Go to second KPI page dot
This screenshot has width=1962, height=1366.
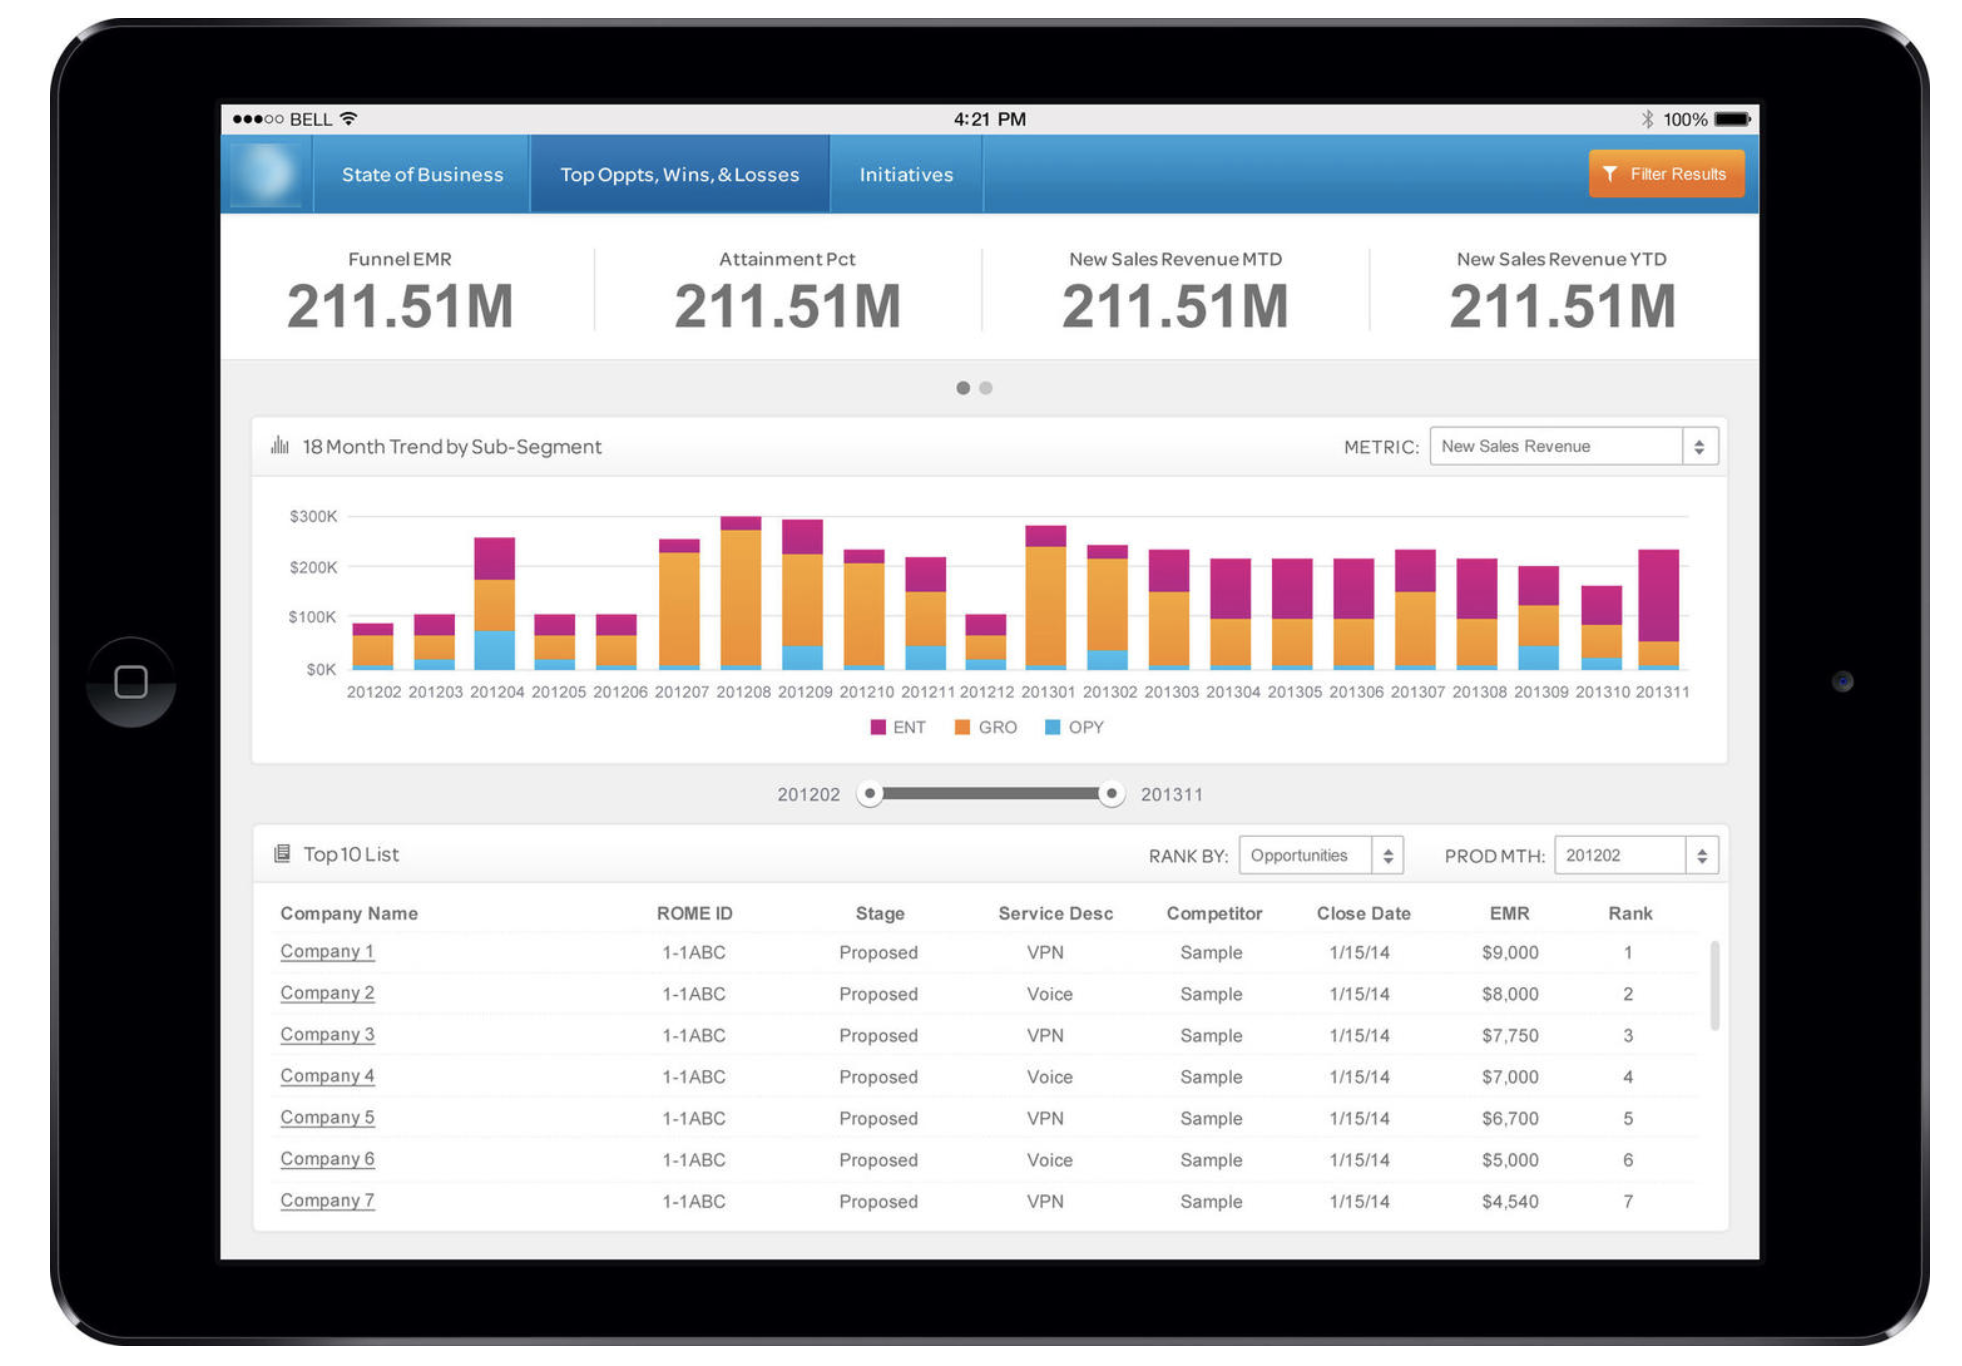[x=986, y=388]
